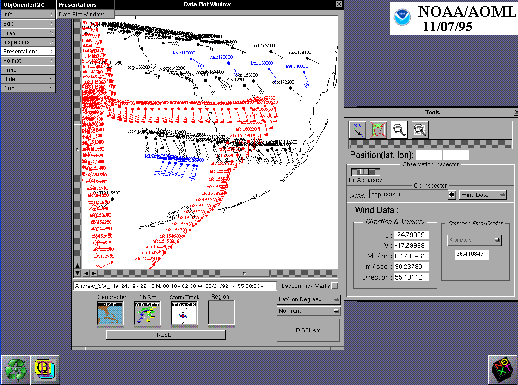Open the upper popup list above Display
Image resolution: width=518 pixels, height=385 pixels.
[308, 299]
